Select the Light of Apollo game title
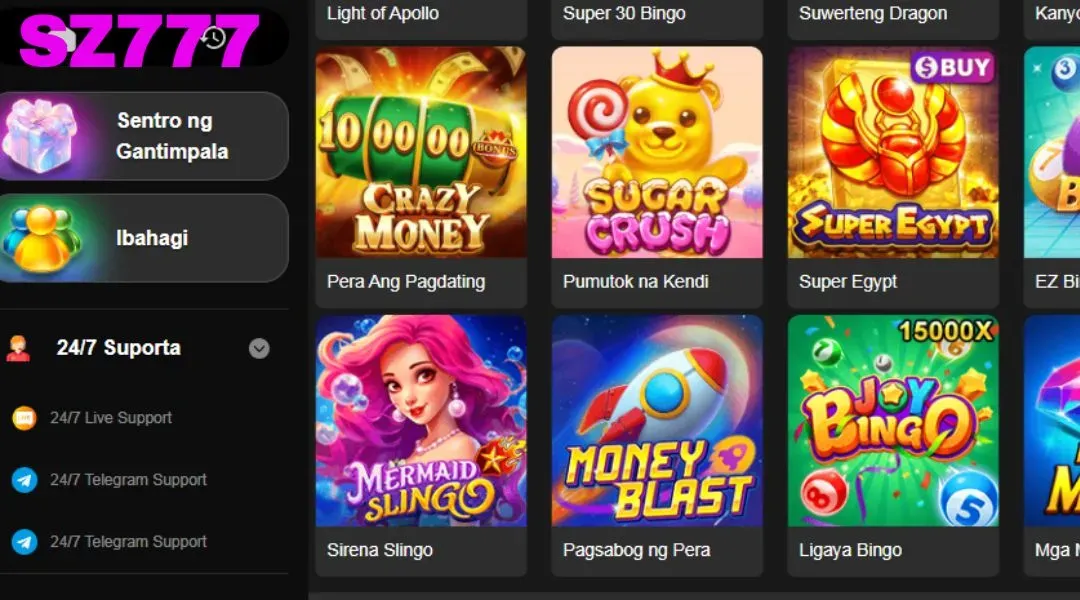Screen dimensions: 1080x600 point(383,14)
